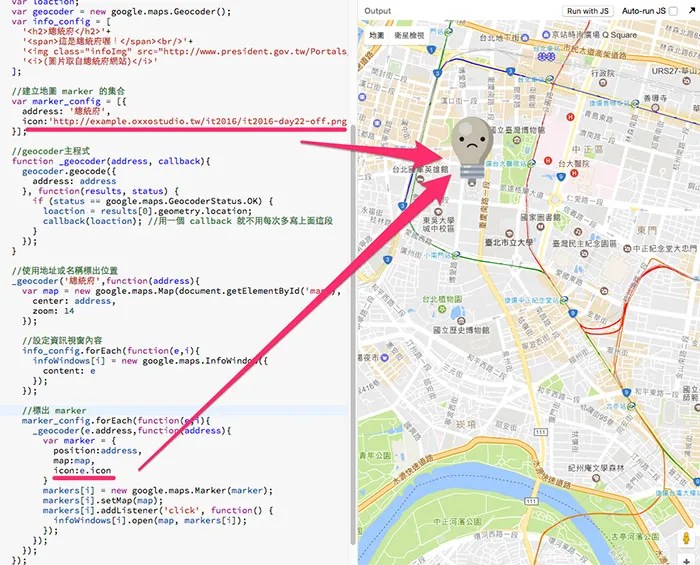Click the 'var geocoder = new google.maps.Geocoder();' line
Screen dimensions: 700x565
pyautogui.click(x=121, y=12)
